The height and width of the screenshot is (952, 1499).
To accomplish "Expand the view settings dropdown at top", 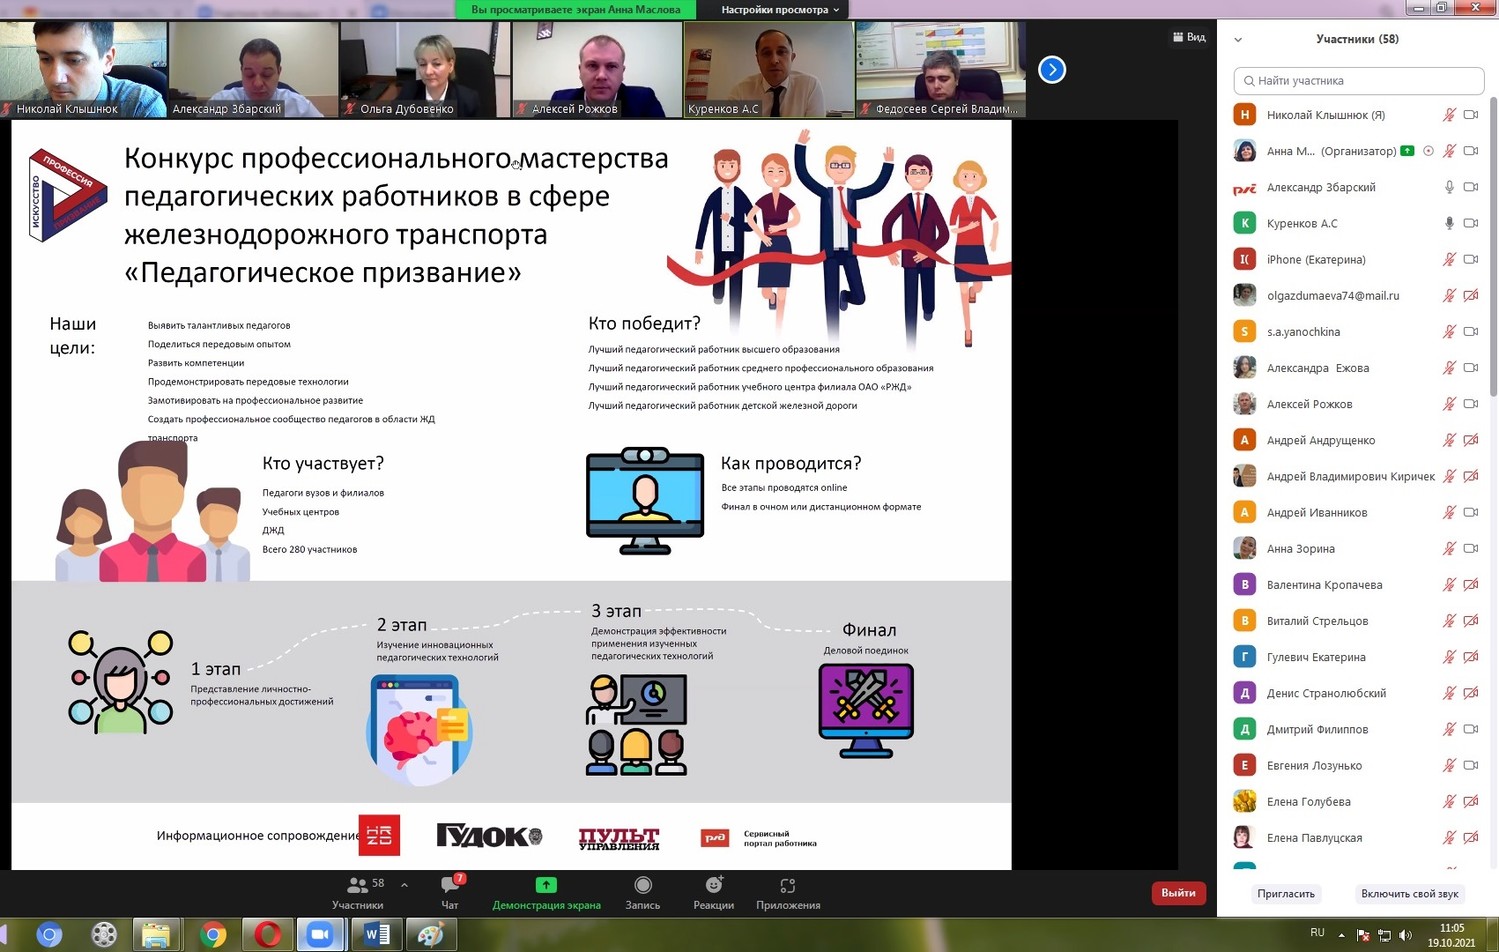I will pos(780,10).
